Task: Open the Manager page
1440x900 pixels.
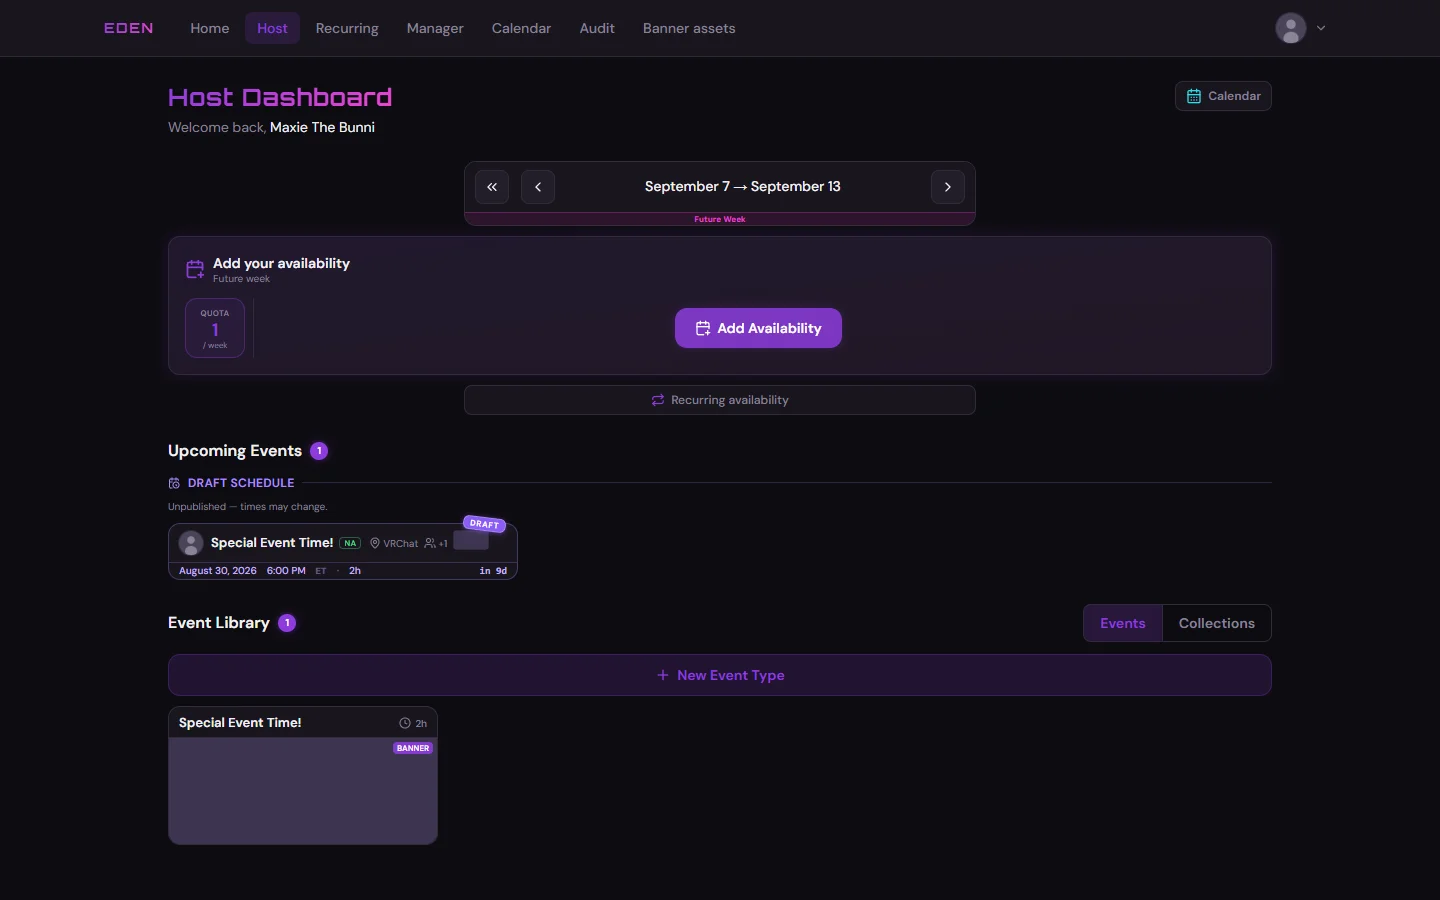Action: point(435,28)
